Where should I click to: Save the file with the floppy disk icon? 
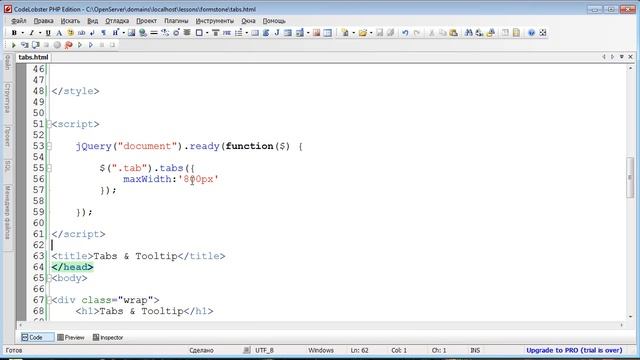coord(380,33)
